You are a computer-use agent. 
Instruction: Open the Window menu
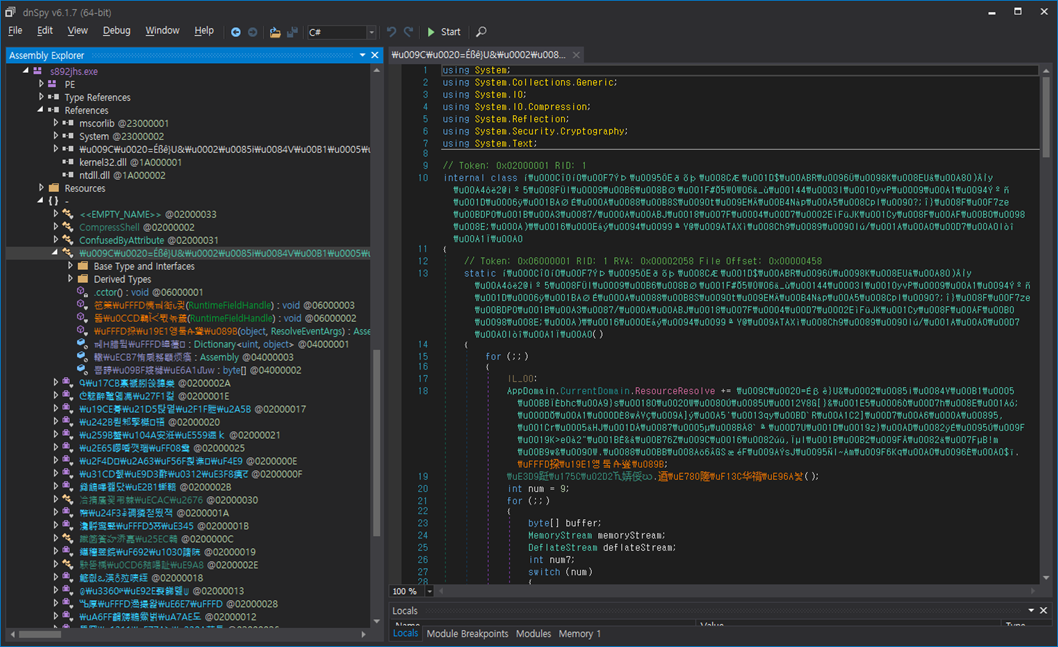(x=162, y=31)
